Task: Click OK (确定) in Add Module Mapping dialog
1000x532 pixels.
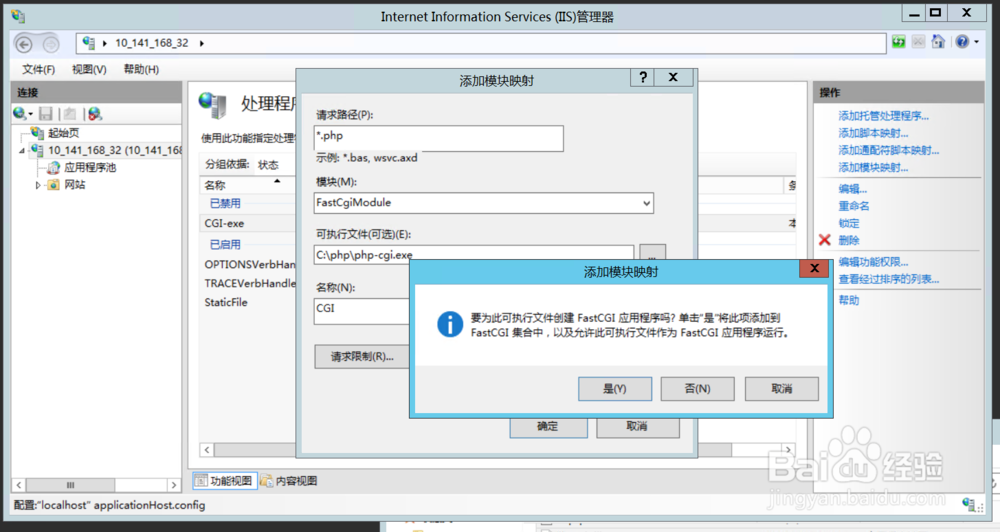Action: click(x=548, y=427)
